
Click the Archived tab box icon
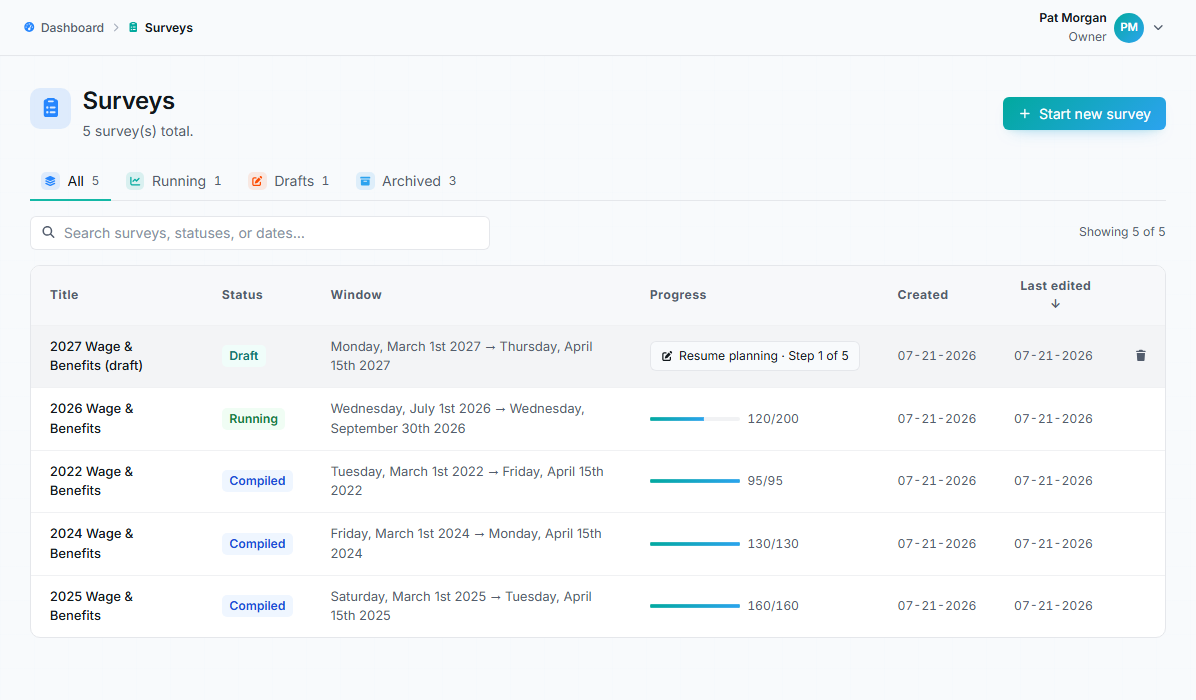(x=365, y=181)
